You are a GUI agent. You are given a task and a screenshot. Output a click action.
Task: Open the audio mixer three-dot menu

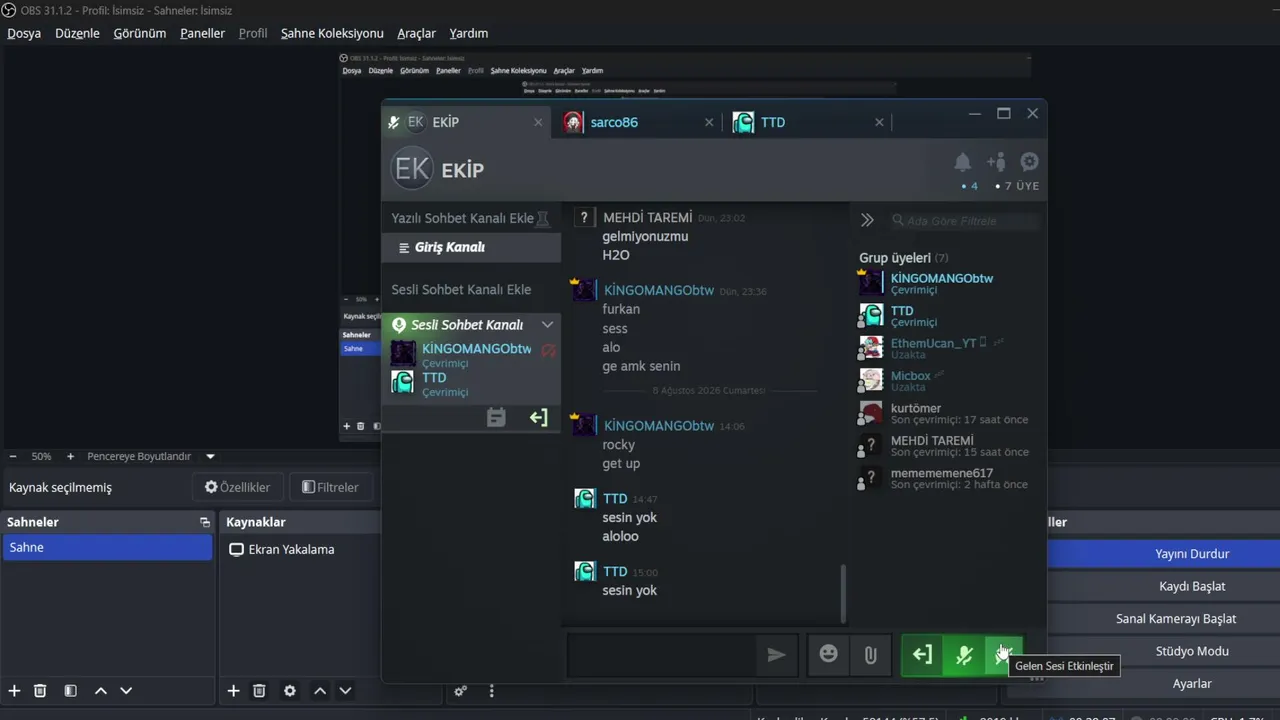point(491,691)
